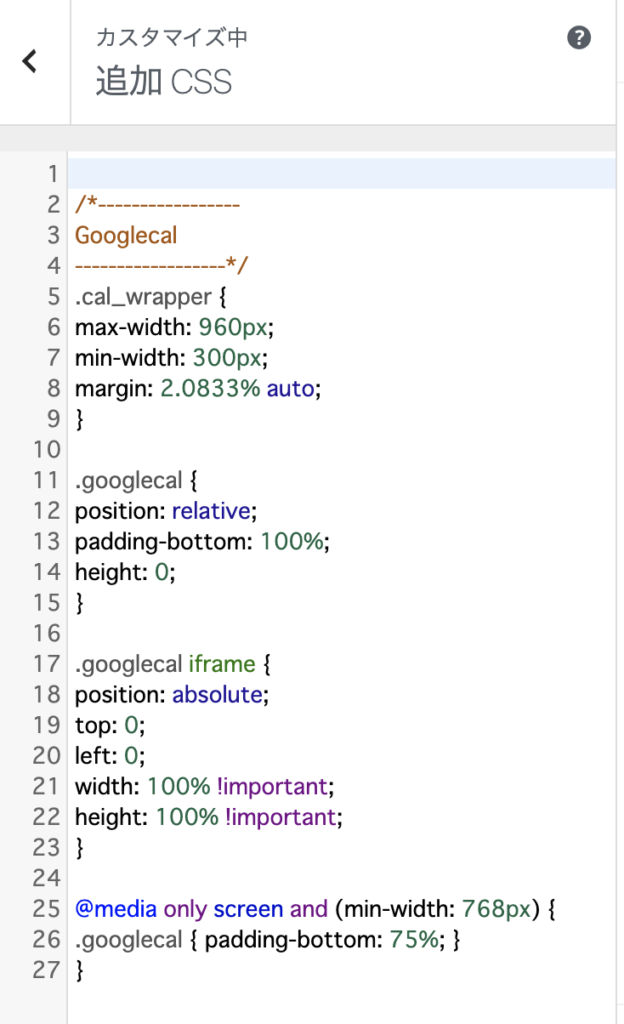624x1024 pixels.
Task: Place cursor on empty line 1
Action: [x=341, y=174]
